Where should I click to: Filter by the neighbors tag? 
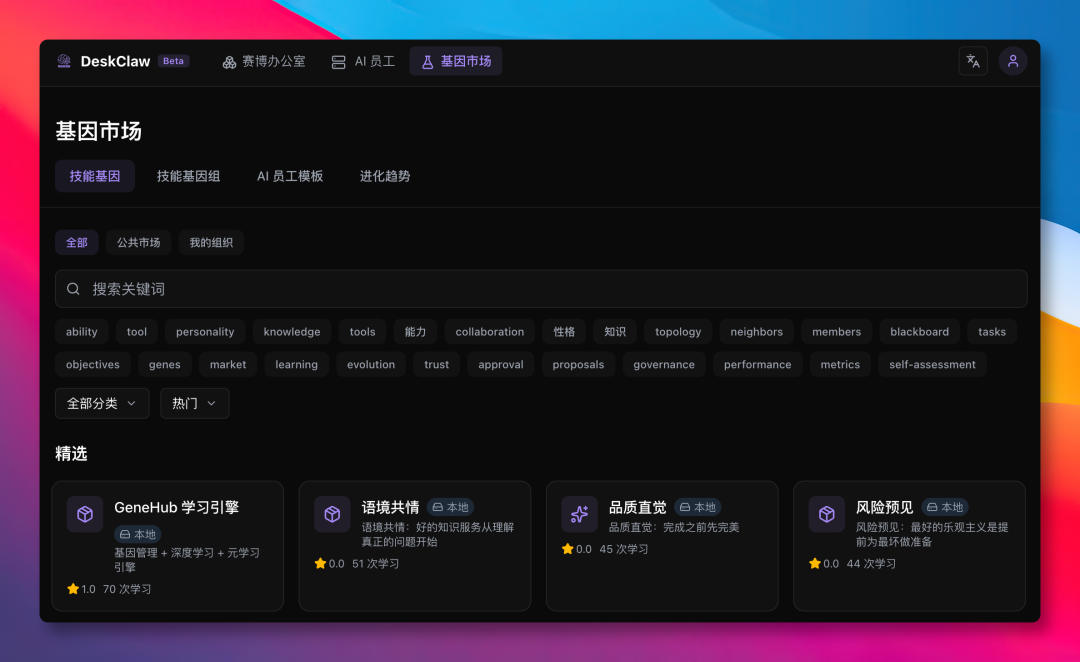[757, 331]
